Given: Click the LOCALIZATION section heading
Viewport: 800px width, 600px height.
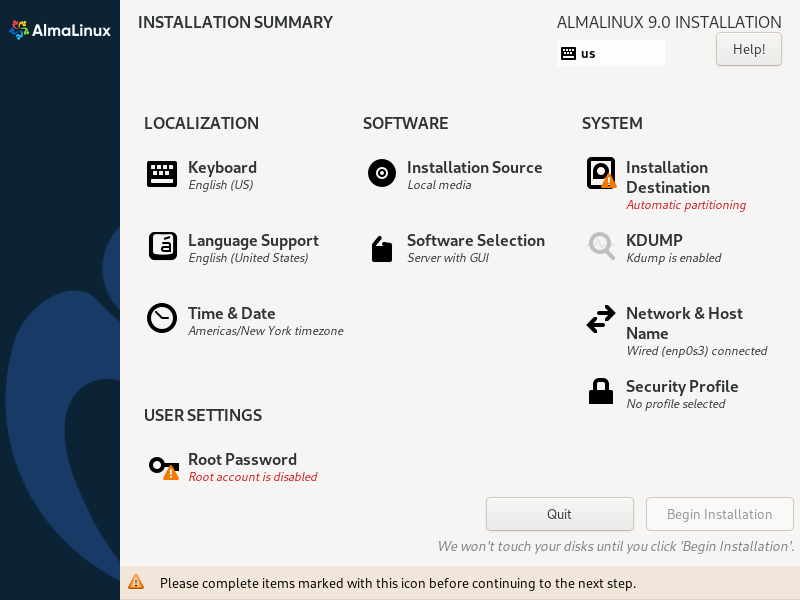Looking at the screenshot, I should (x=202, y=123).
